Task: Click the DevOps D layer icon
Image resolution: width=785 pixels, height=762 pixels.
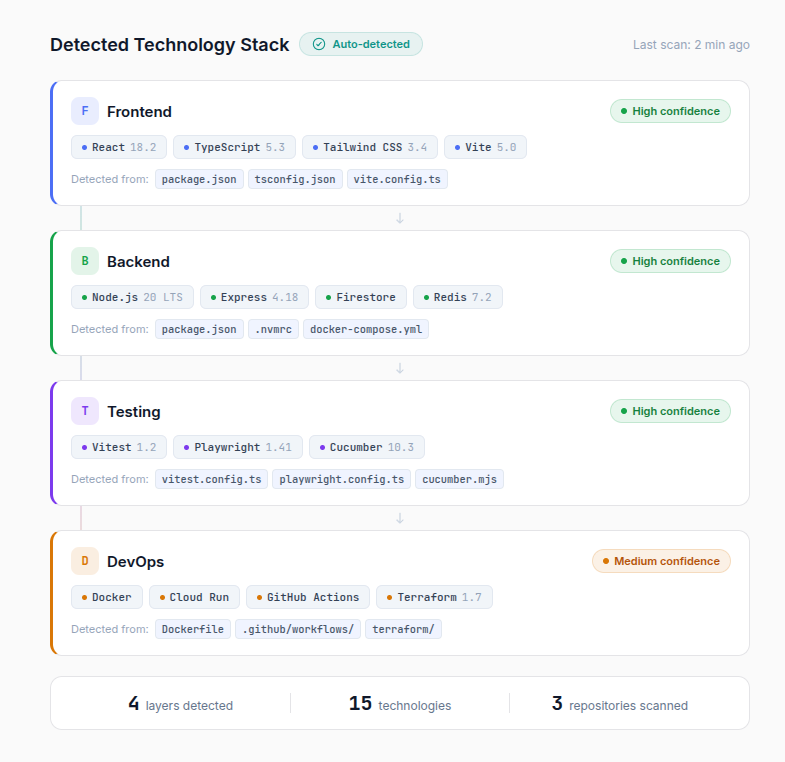Action: (x=85, y=561)
